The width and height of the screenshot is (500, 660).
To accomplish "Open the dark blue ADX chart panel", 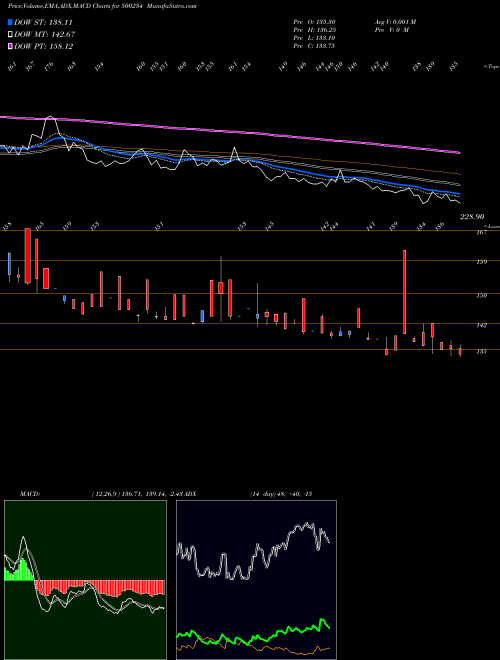I will coord(256,580).
